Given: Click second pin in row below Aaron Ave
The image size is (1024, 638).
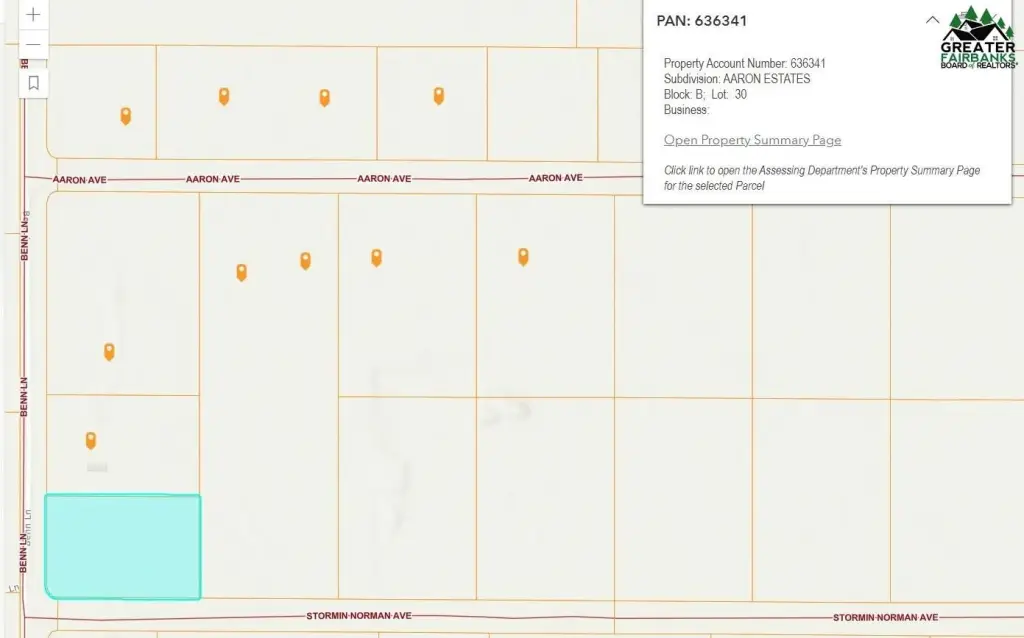Looking at the screenshot, I should 305,260.
